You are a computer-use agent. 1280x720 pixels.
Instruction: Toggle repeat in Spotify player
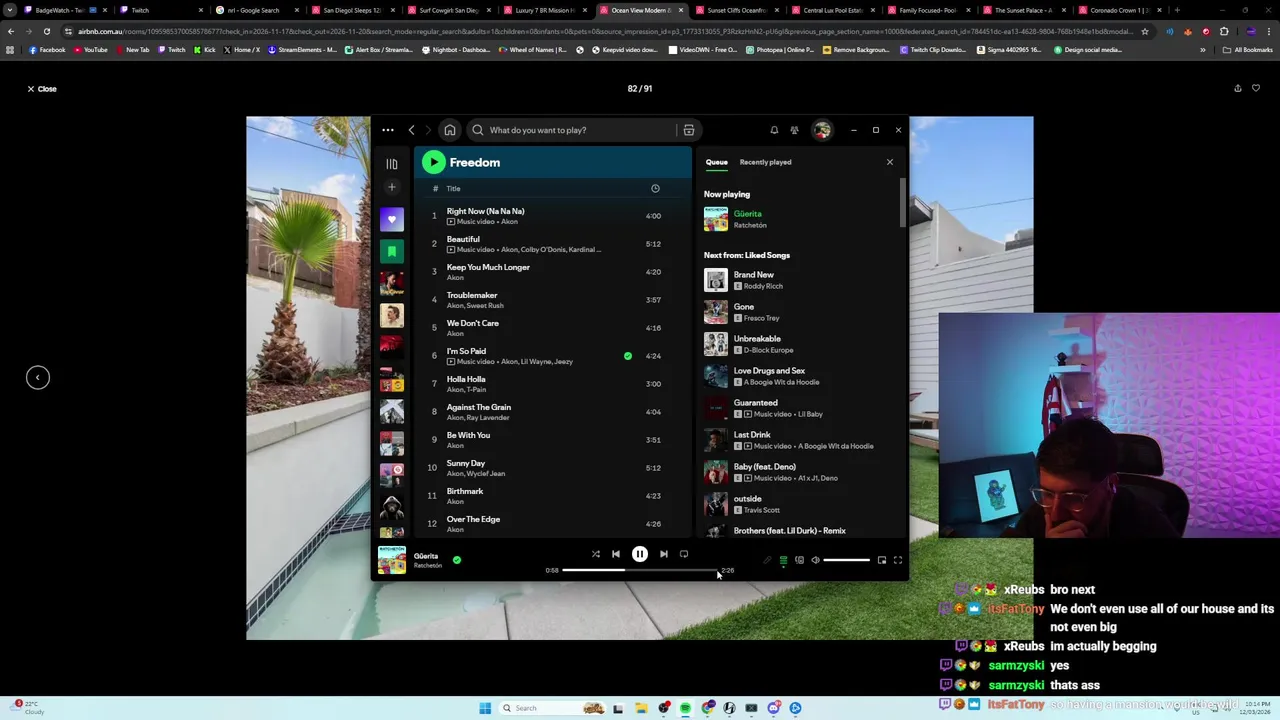(684, 554)
